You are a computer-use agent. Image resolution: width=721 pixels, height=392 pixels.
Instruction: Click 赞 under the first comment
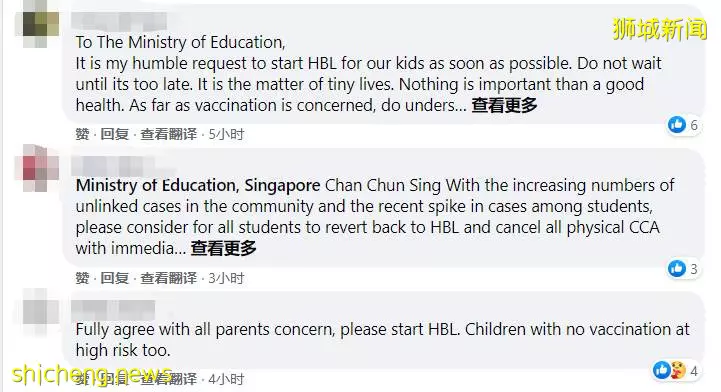tap(82, 134)
